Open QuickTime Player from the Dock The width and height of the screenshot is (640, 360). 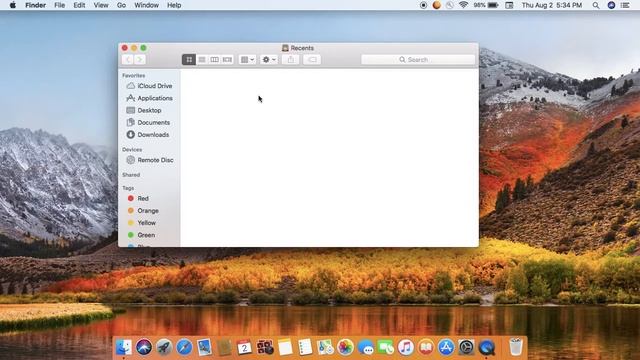[x=487, y=347]
